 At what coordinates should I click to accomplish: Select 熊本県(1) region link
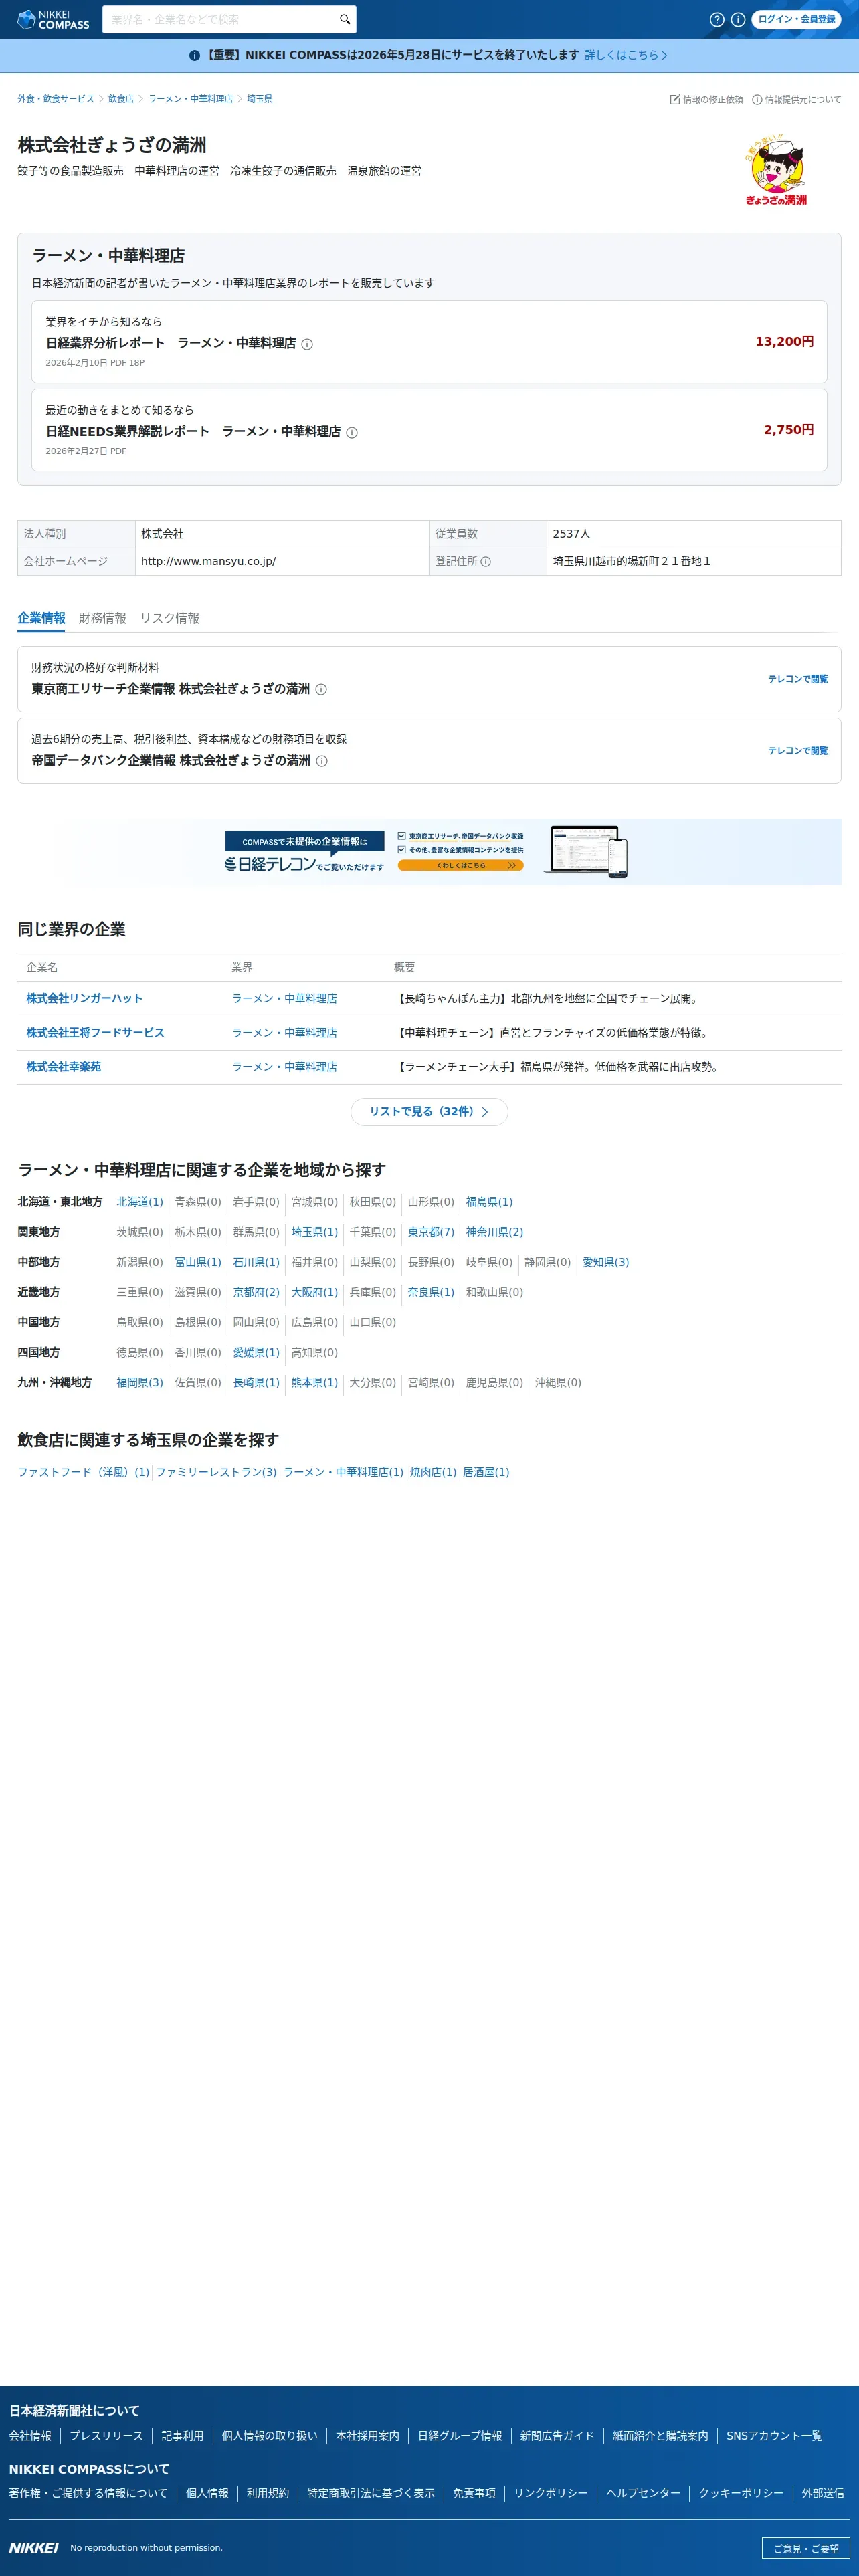pyautogui.click(x=314, y=1383)
